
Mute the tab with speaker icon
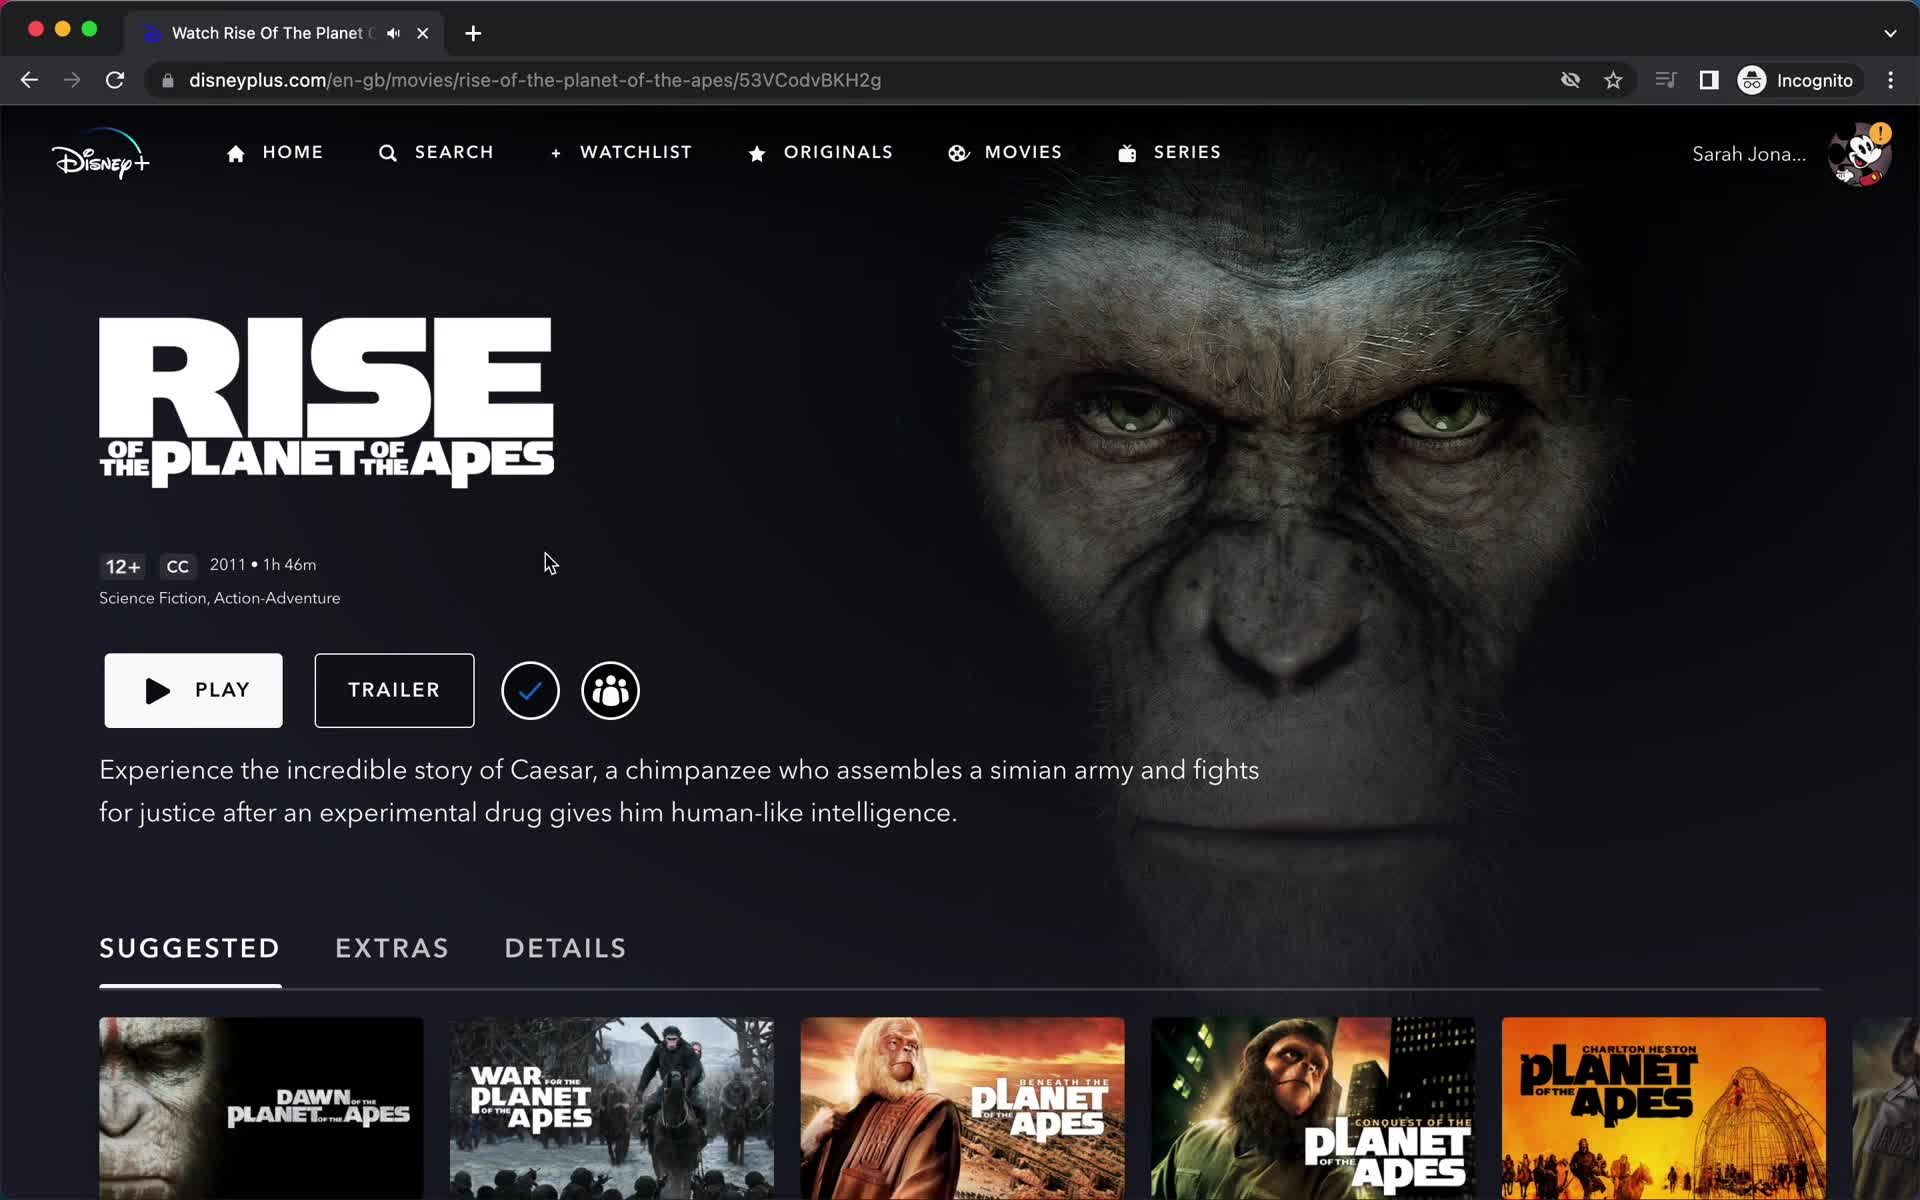point(394,33)
